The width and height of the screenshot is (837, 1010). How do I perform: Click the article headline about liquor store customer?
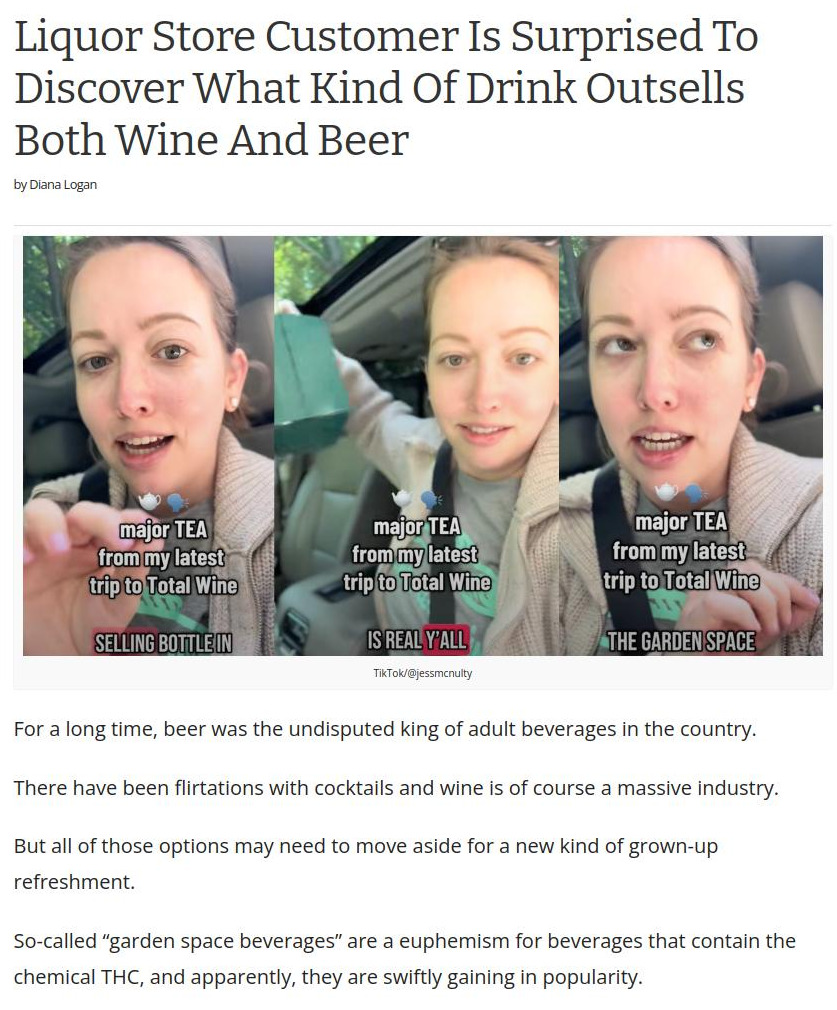(386, 88)
